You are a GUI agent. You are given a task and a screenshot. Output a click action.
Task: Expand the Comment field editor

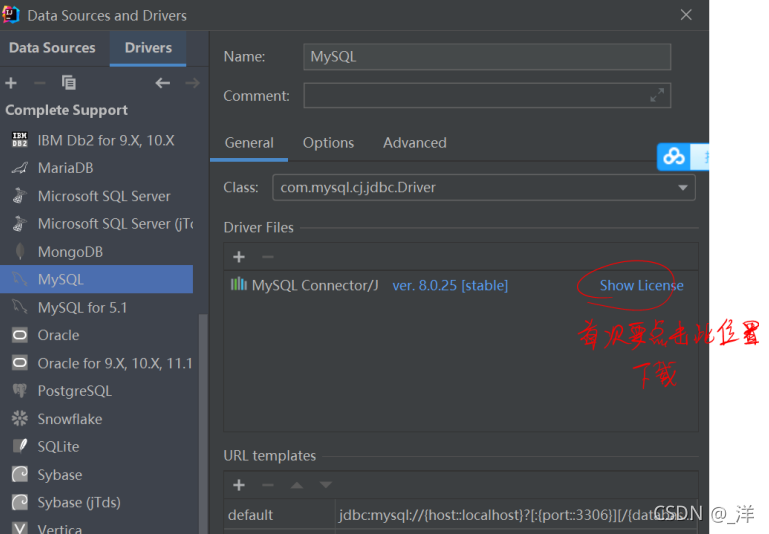657,95
